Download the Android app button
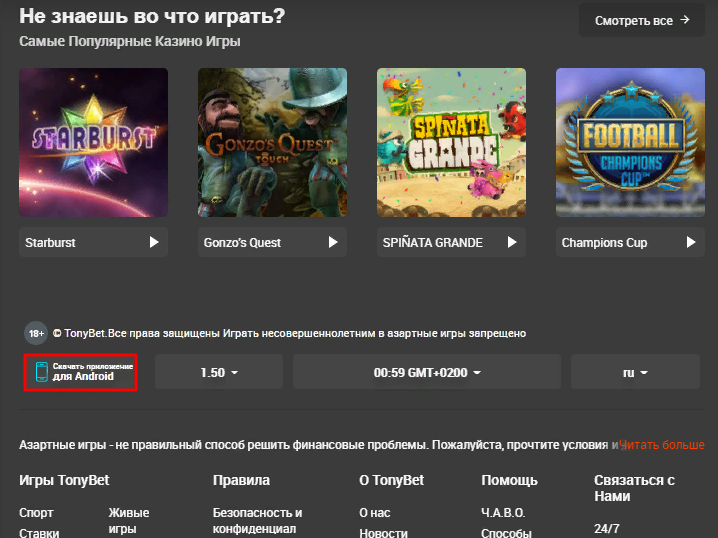 [x=81, y=372]
